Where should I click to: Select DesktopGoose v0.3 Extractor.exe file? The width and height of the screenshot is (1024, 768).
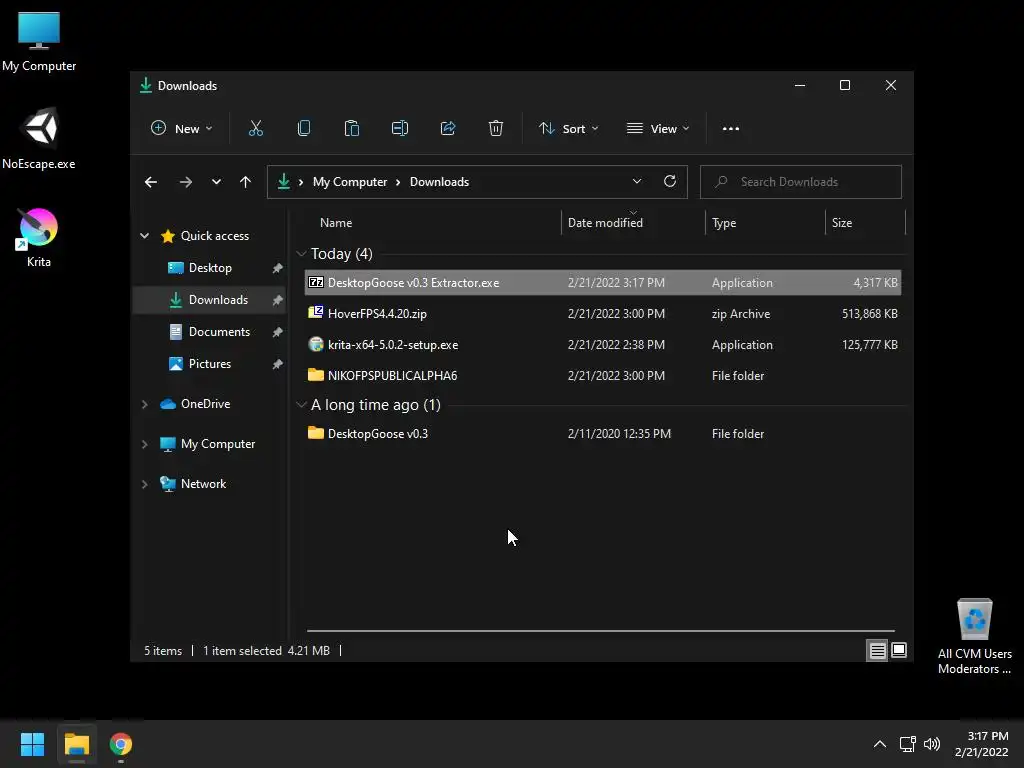[603, 283]
